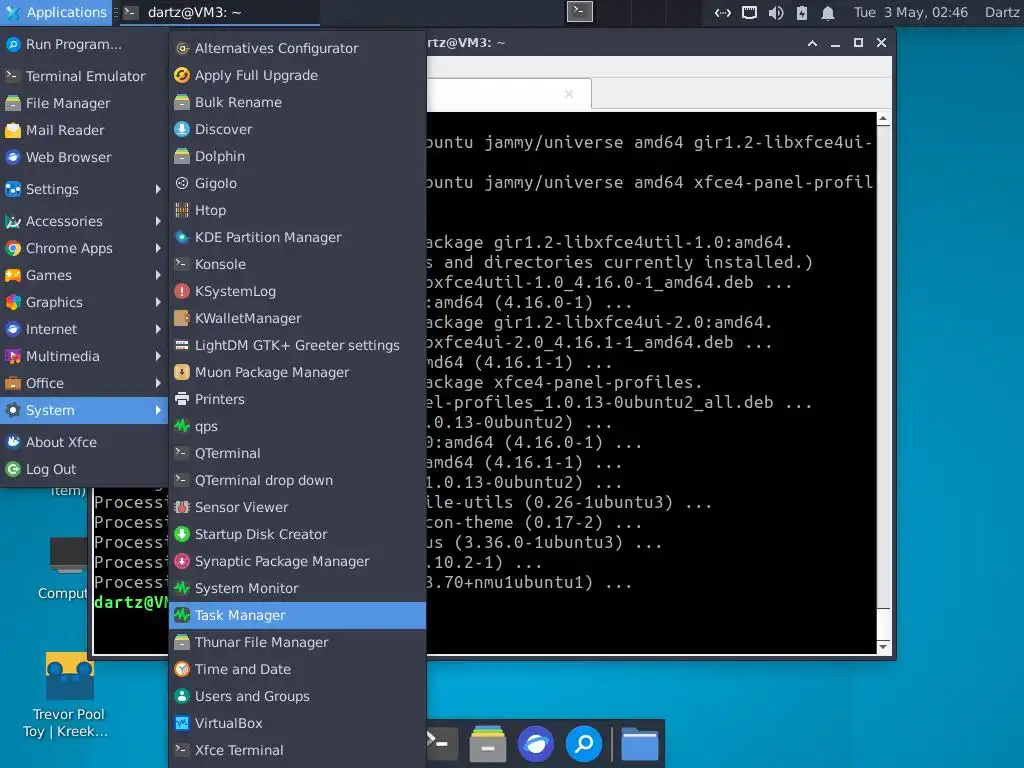Viewport: 1024px width, 768px height.
Task: Click the Konsole terminal icon
Action: click(182, 264)
